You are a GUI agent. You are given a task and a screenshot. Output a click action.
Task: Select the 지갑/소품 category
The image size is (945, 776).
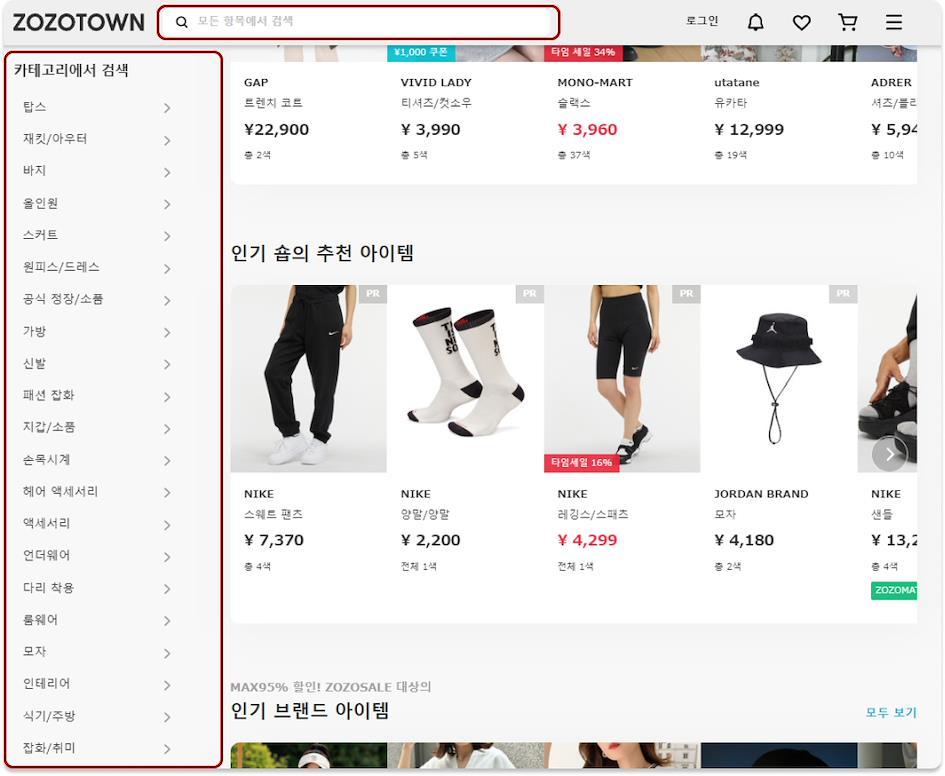tap(49, 427)
